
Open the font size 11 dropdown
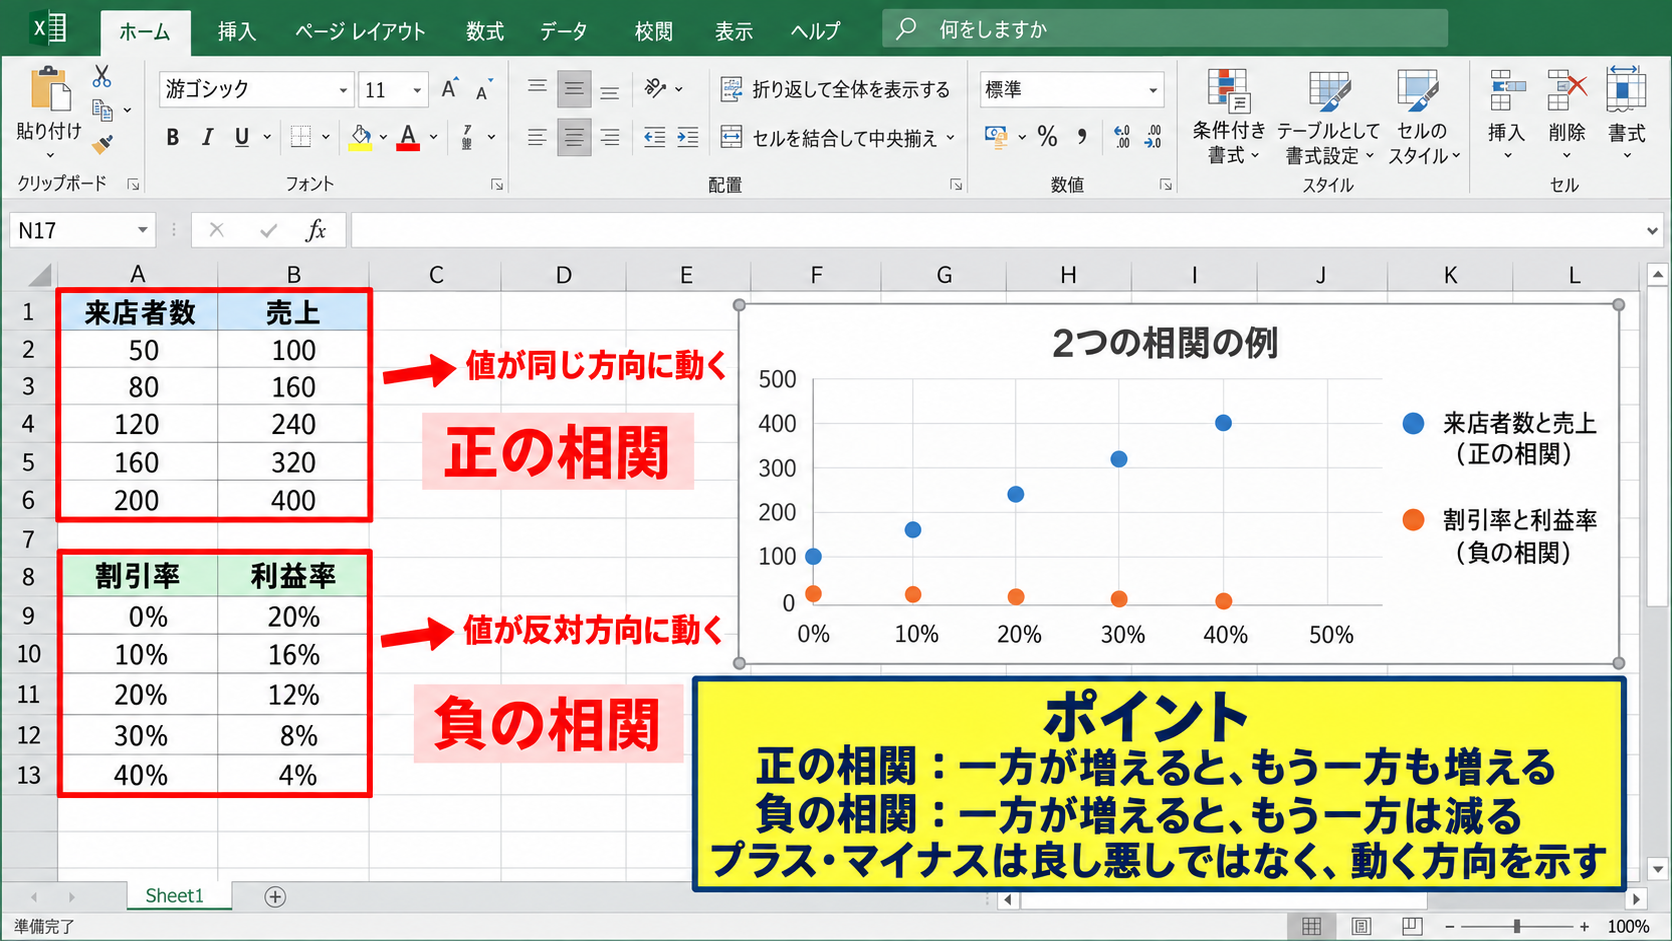click(x=417, y=90)
